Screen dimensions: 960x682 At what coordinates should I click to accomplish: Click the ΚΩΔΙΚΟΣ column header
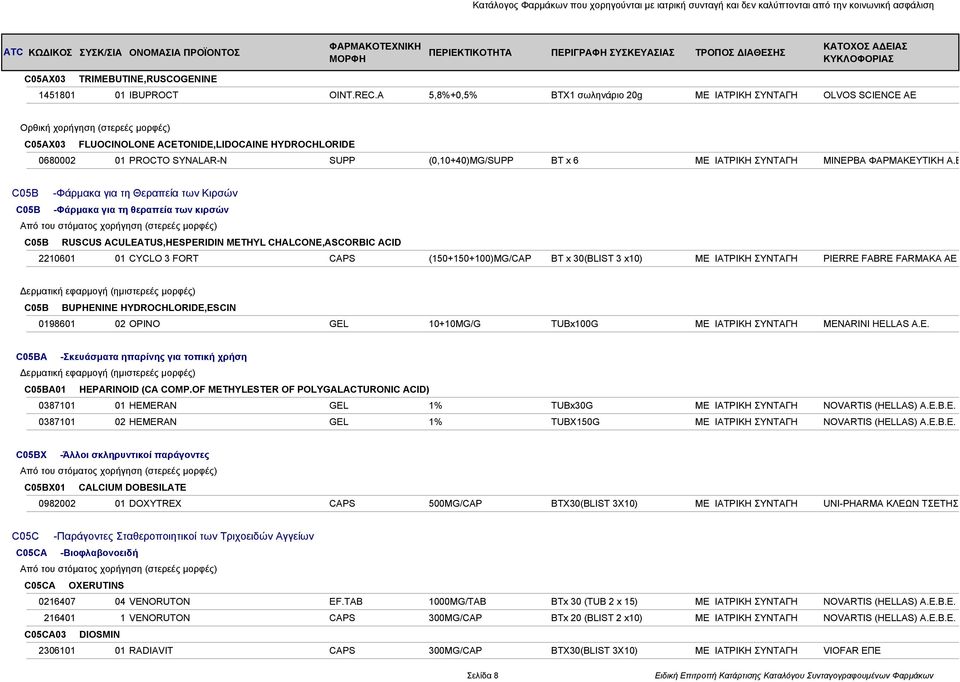pyautogui.click(x=50, y=53)
